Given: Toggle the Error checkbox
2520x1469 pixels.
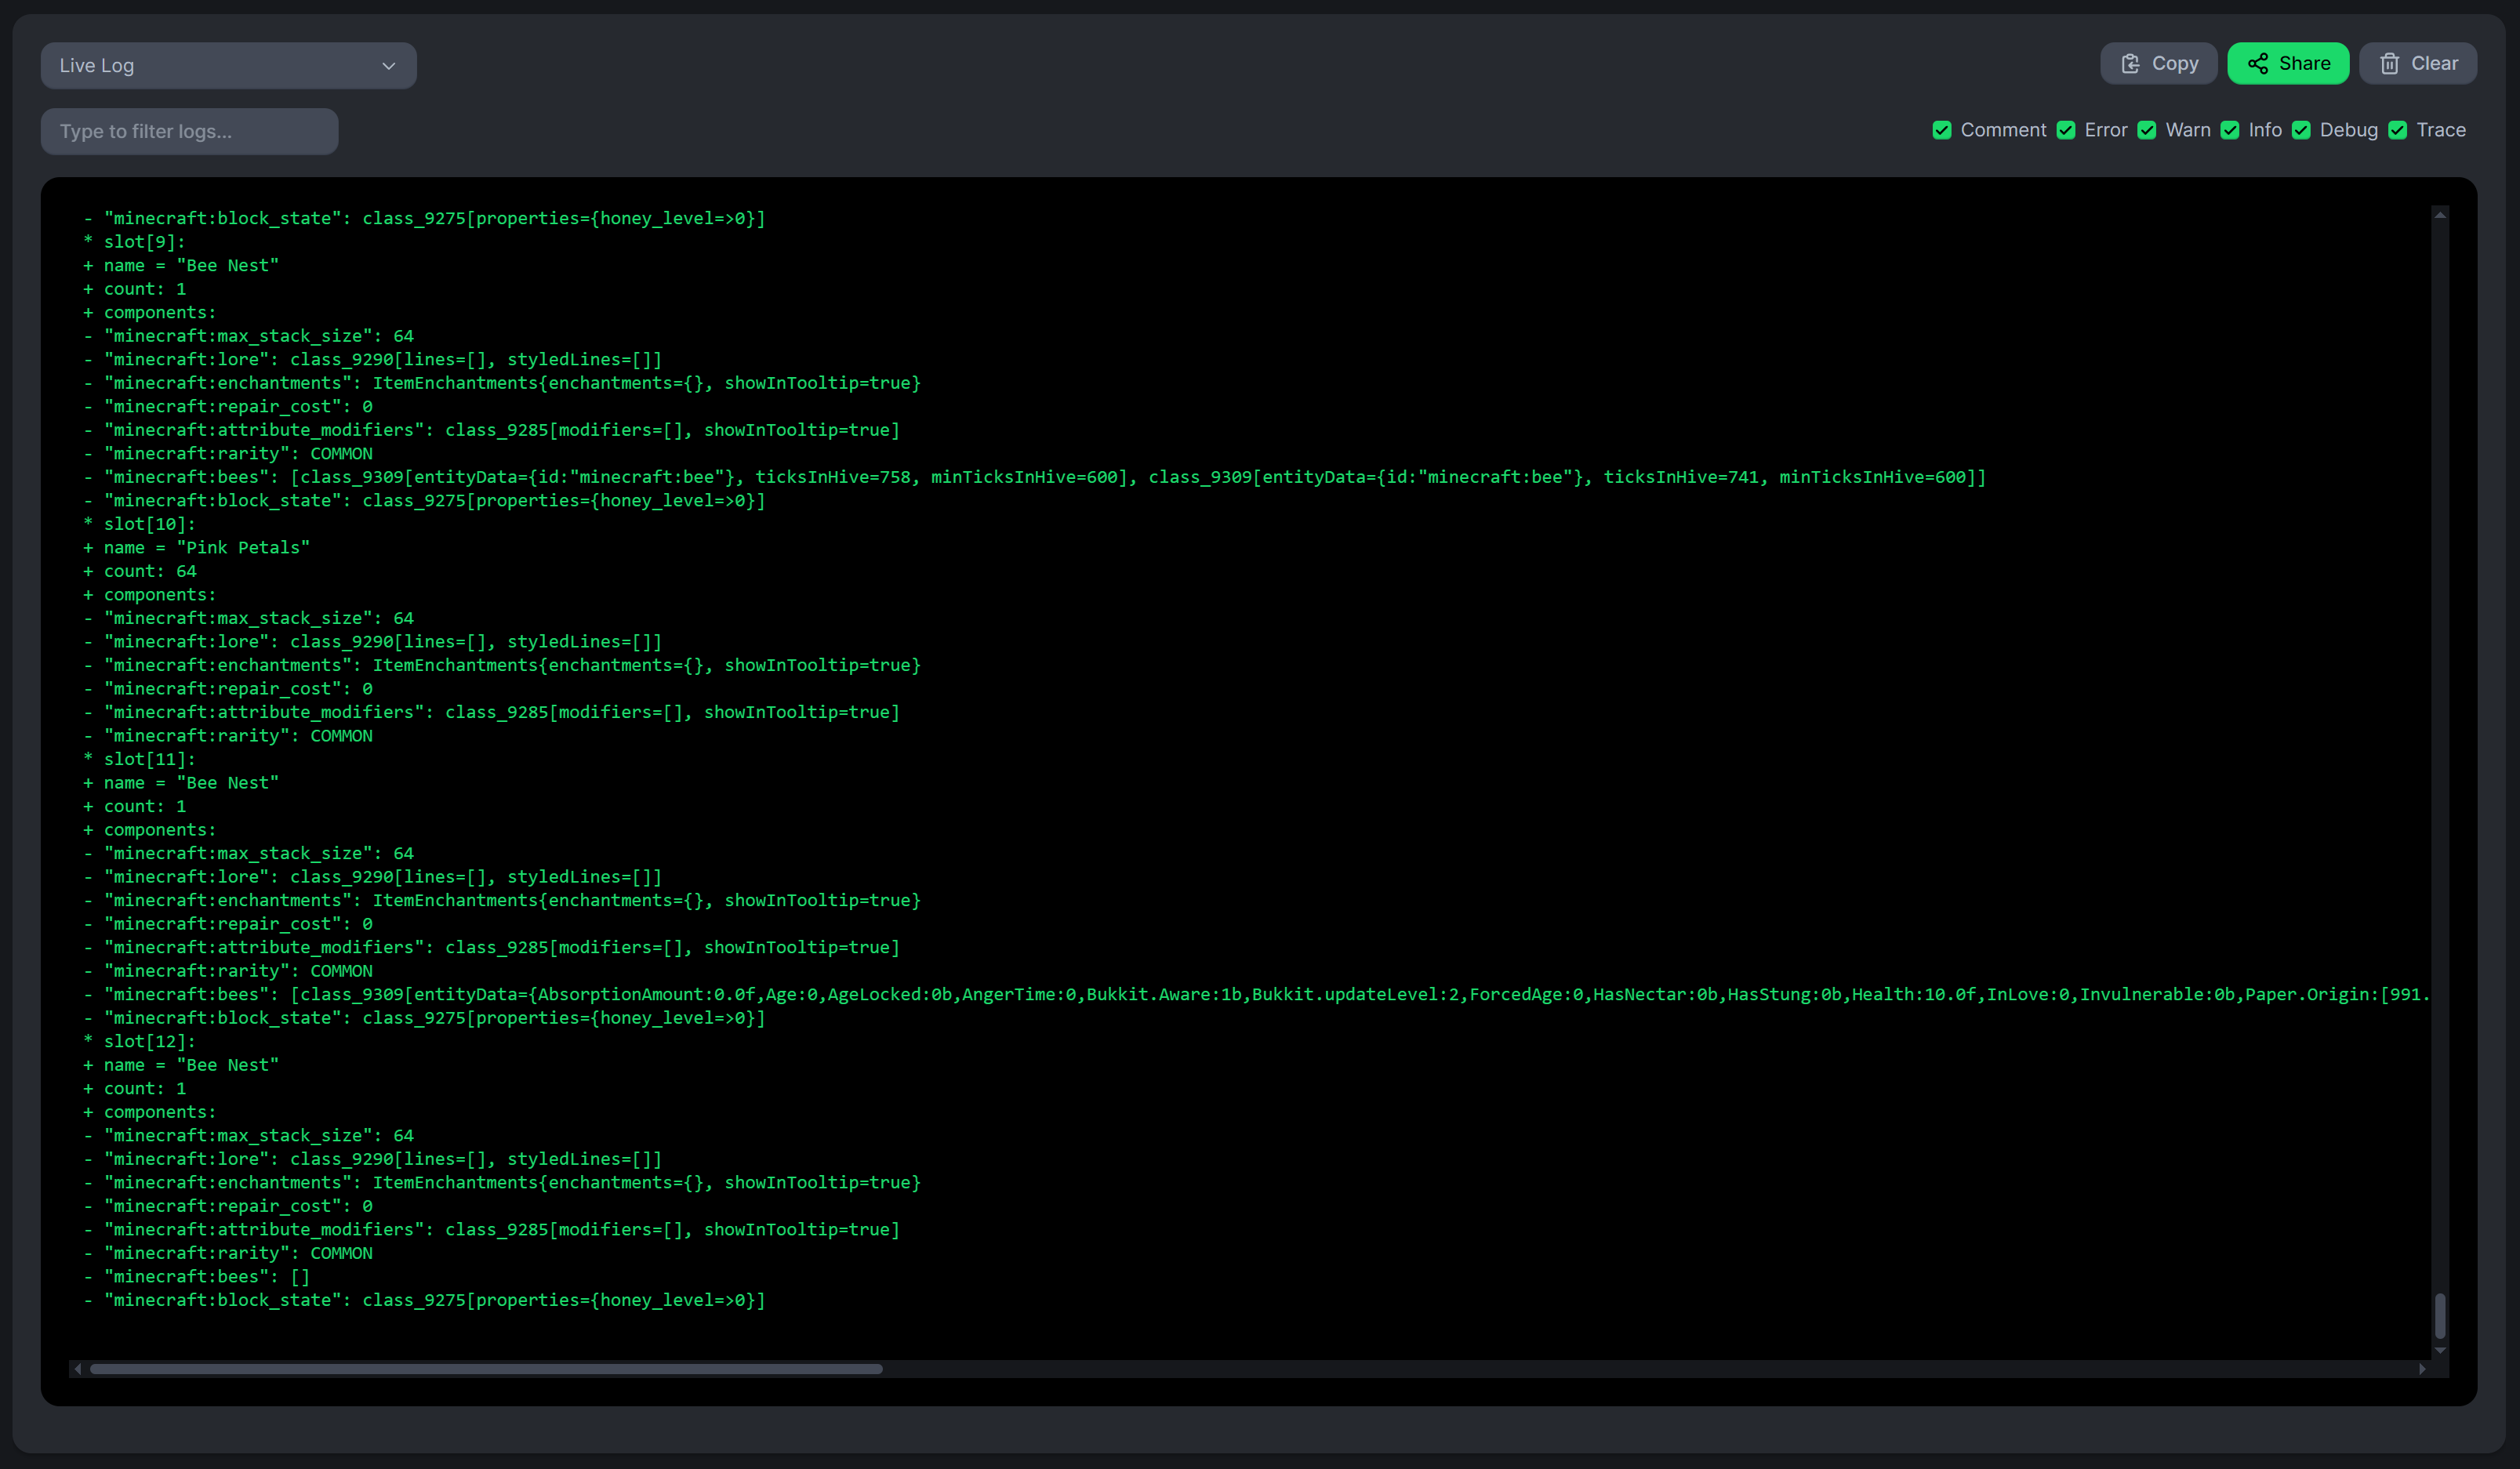Looking at the screenshot, I should coord(2065,130).
